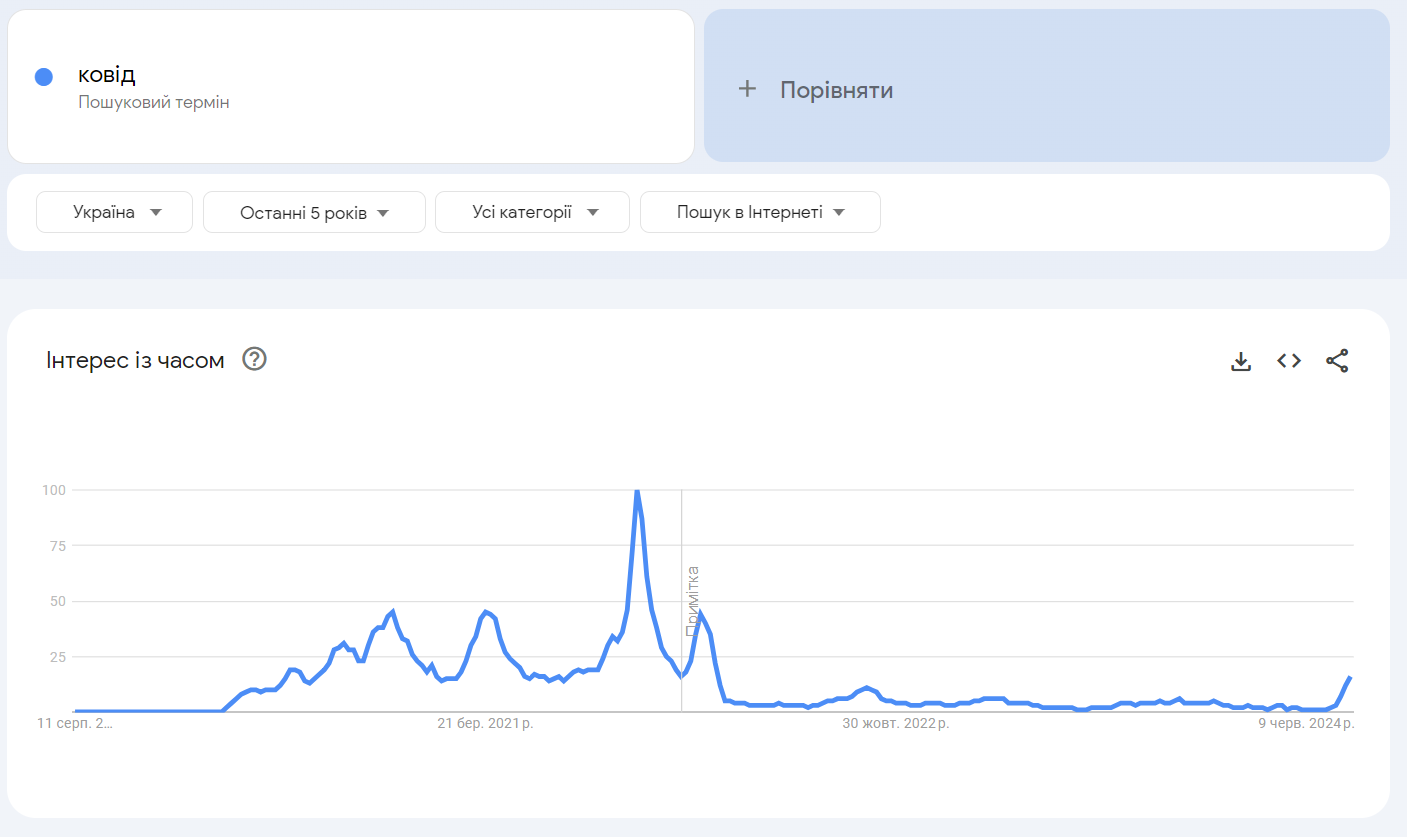
Task: Expand the Україна region dropdown
Action: click(114, 212)
